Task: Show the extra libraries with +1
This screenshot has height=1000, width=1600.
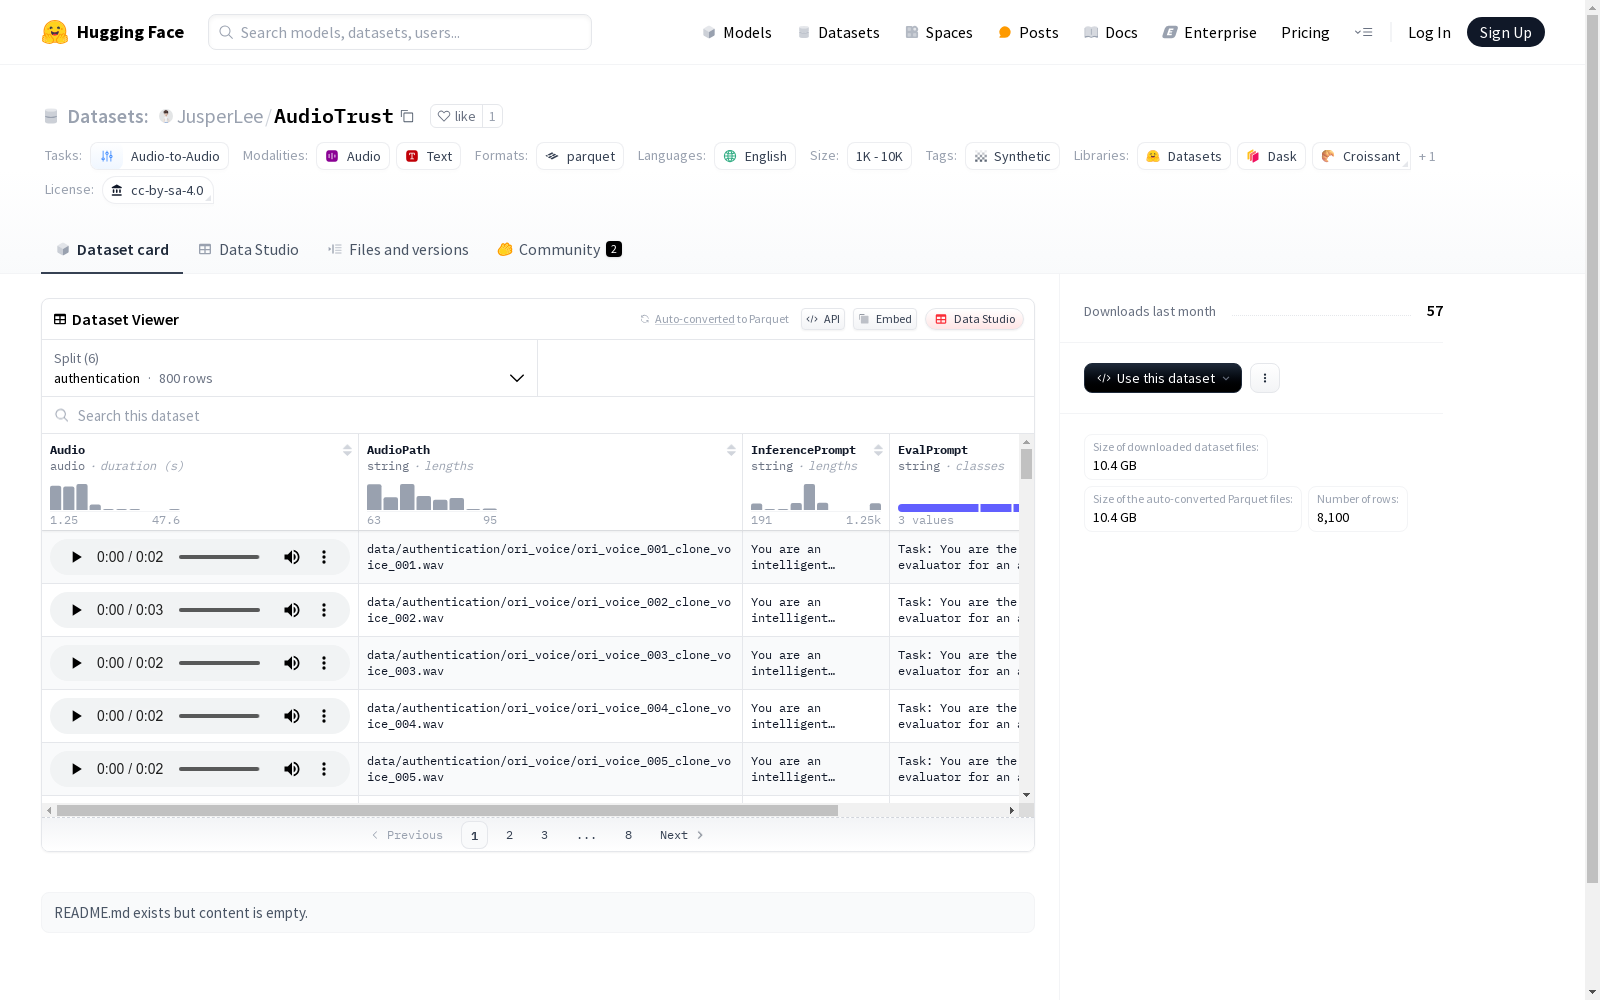Action: (x=1427, y=156)
